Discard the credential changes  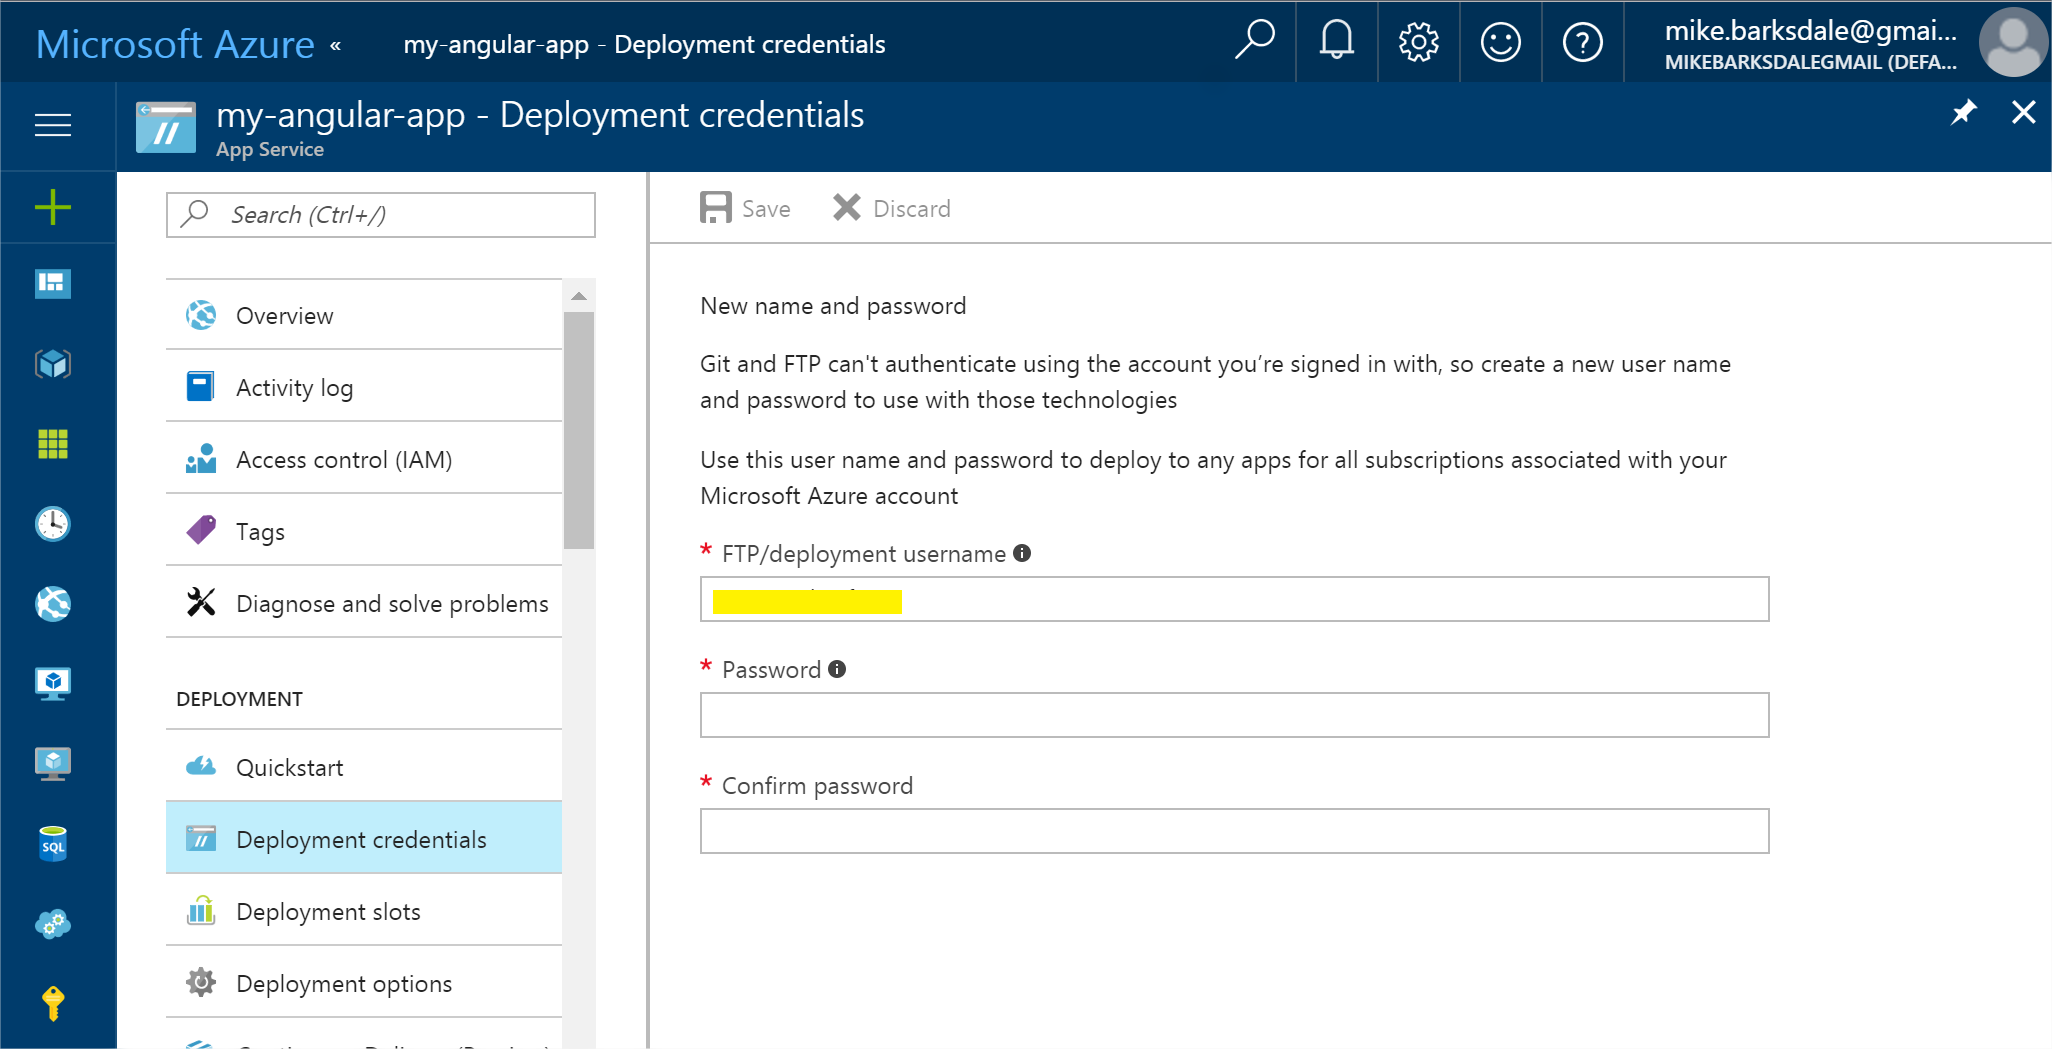(x=890, y=208)
